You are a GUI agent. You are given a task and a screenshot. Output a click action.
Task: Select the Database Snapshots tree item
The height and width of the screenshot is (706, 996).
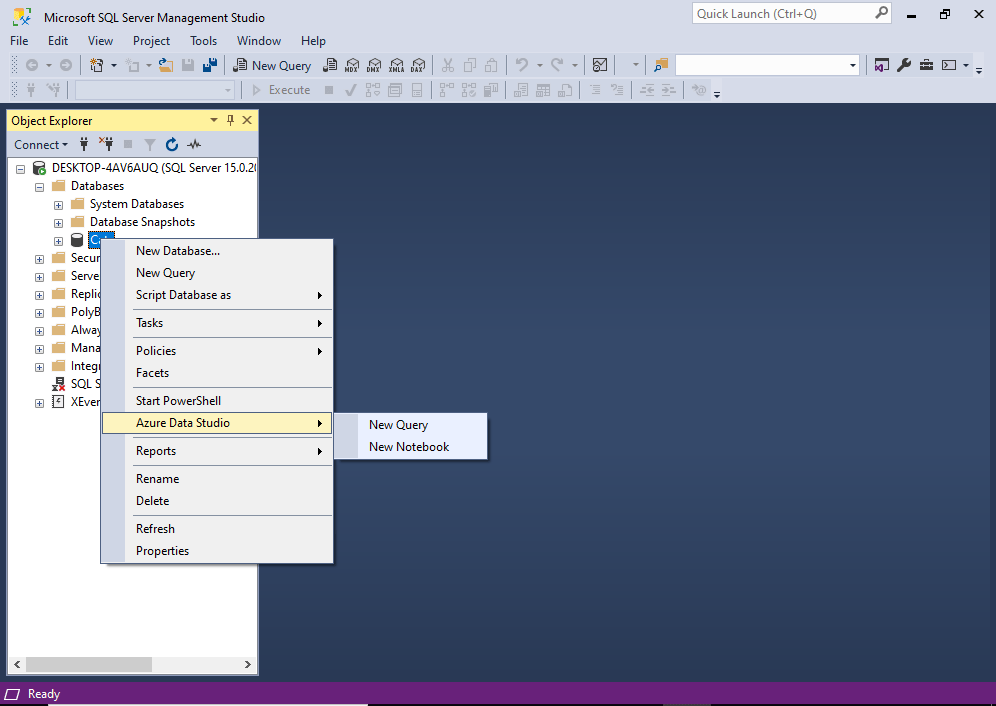click(x=142, y=222)
